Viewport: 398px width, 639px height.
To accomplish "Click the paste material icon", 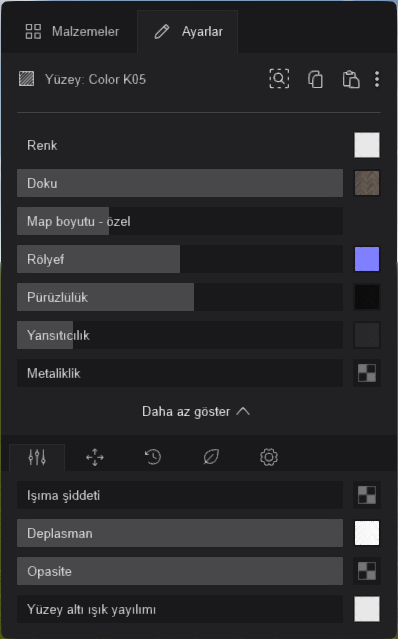I will pos(351,79).
